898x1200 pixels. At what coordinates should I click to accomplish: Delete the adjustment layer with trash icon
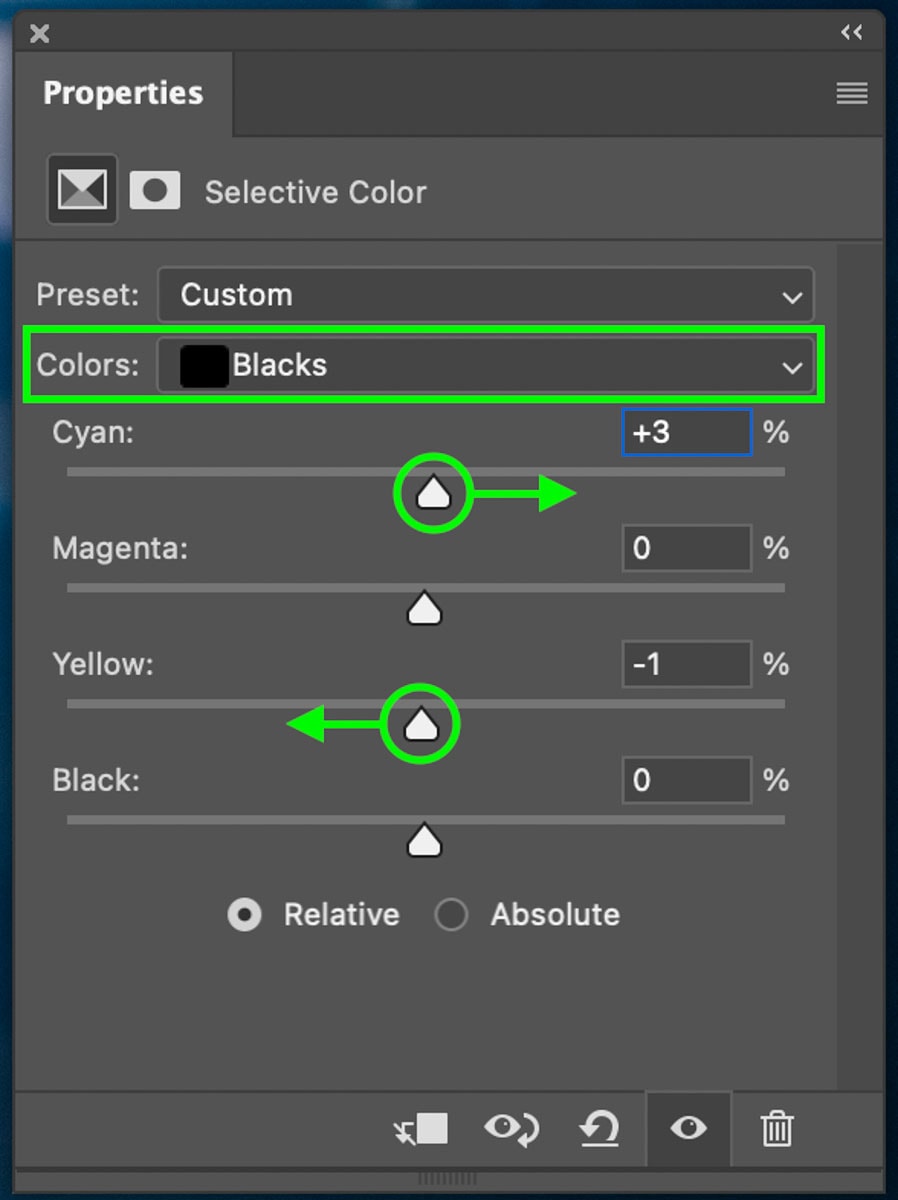coord(776,1129)
